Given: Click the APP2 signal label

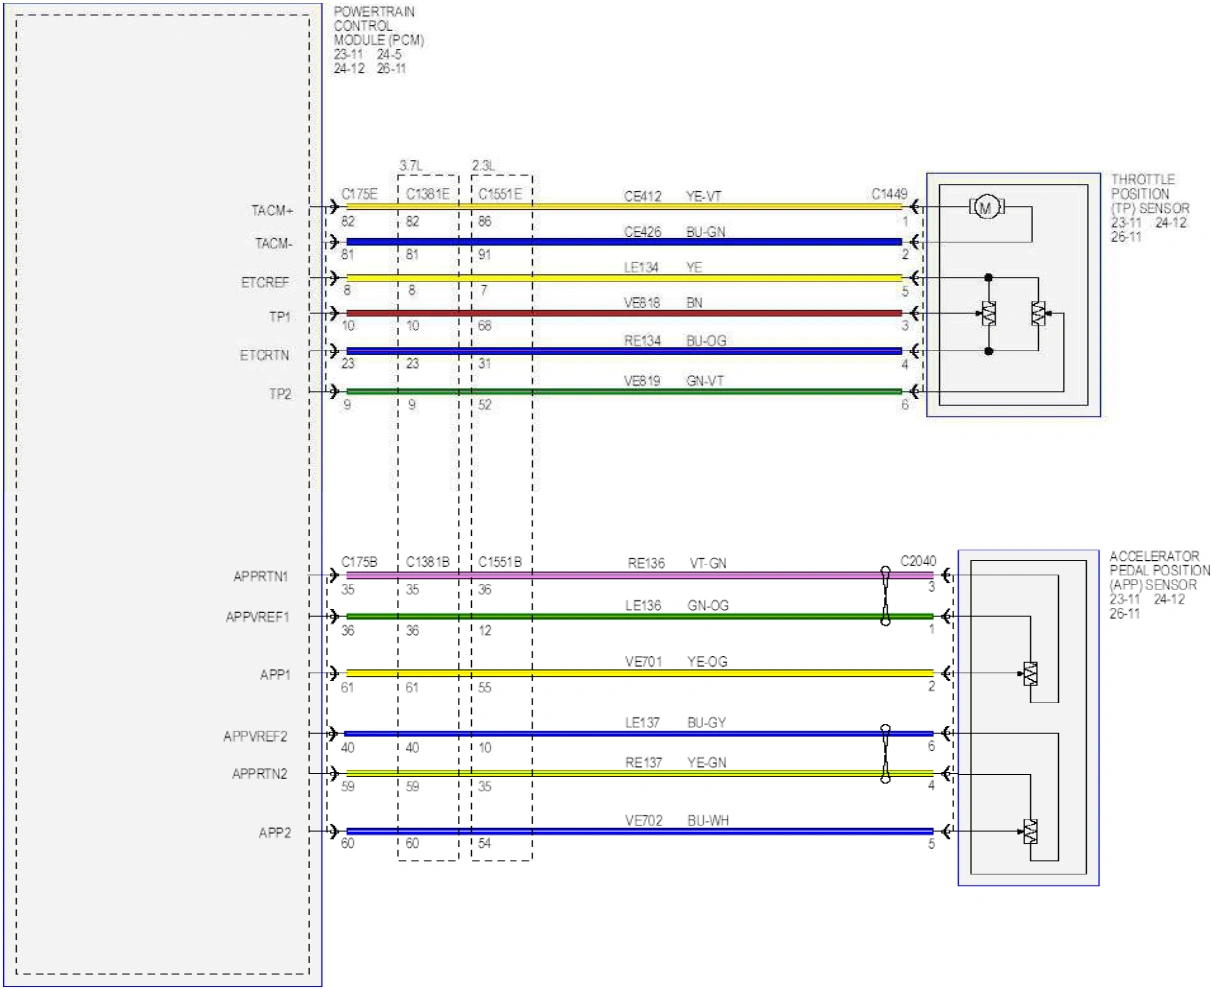Looking at the screenshot, I should (x=274, y=833).
